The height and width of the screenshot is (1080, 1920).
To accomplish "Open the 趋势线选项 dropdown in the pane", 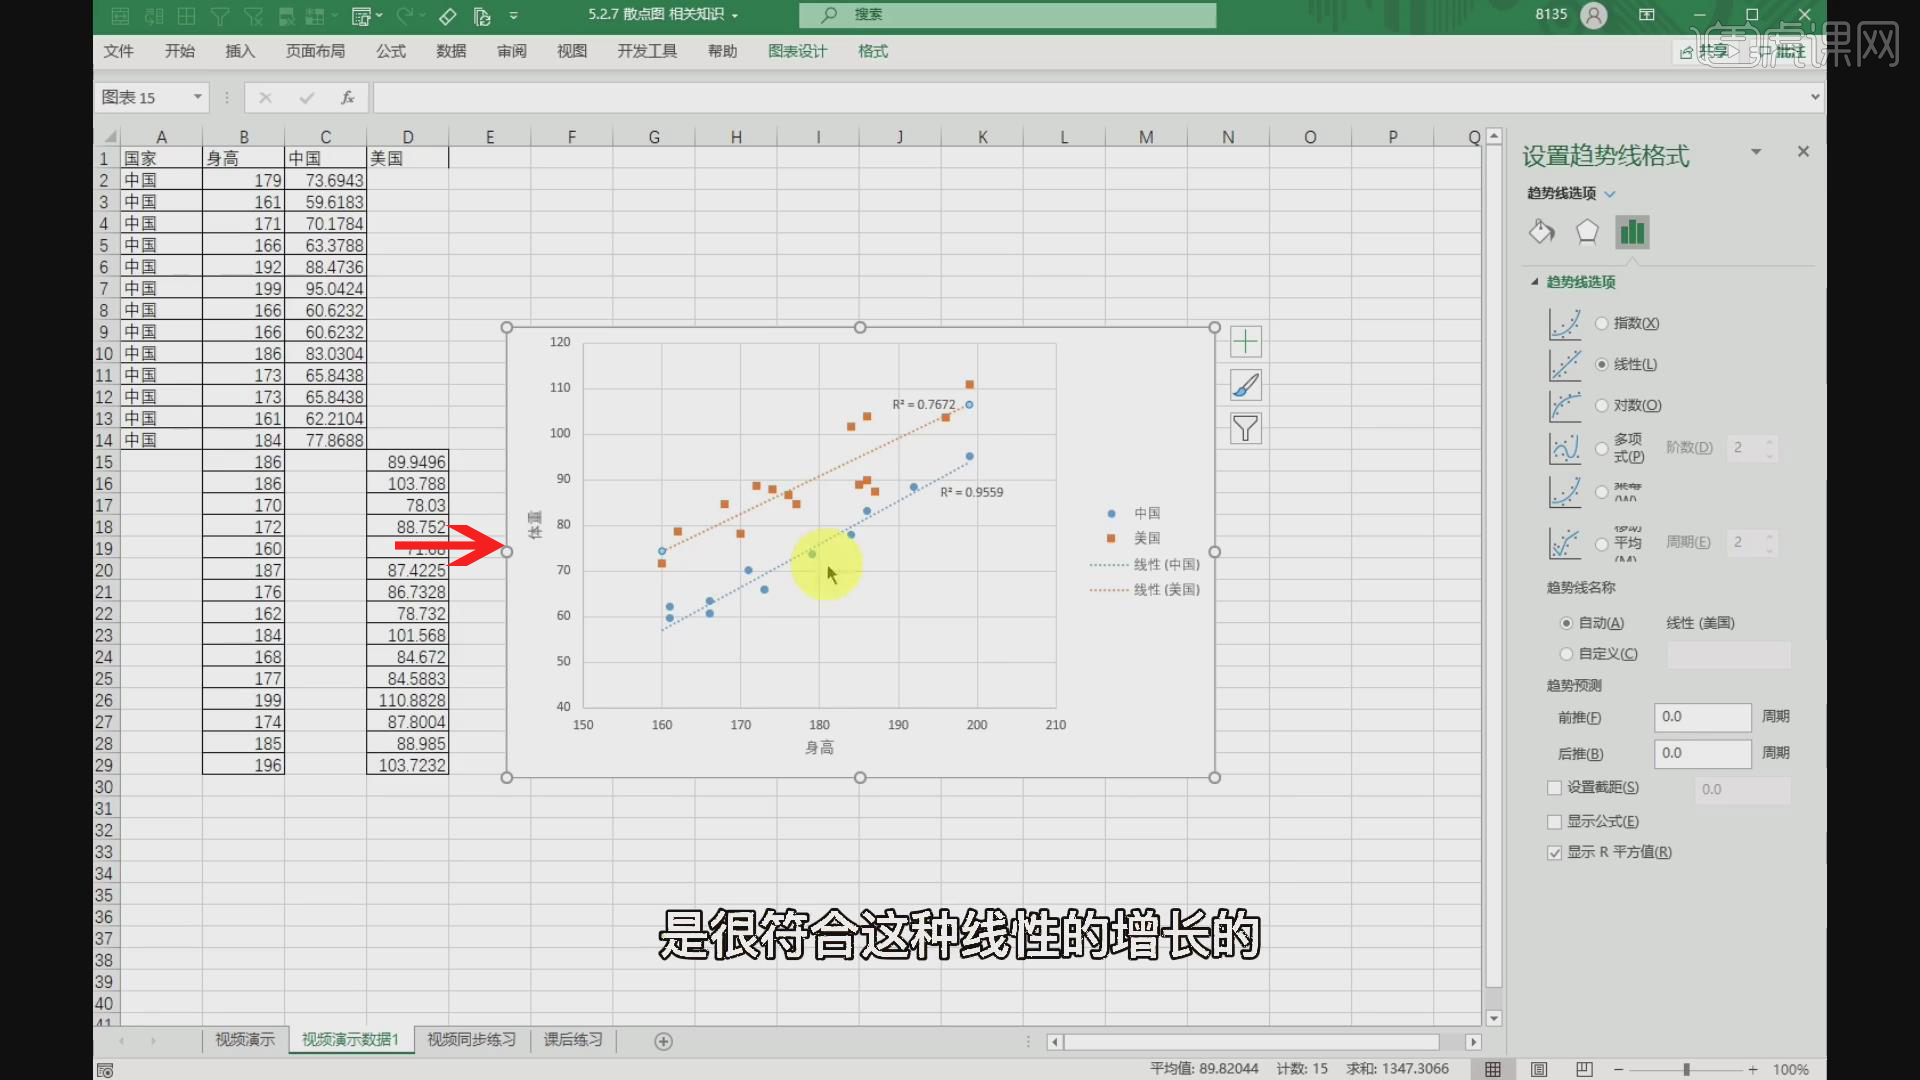I will (1610, 193).
